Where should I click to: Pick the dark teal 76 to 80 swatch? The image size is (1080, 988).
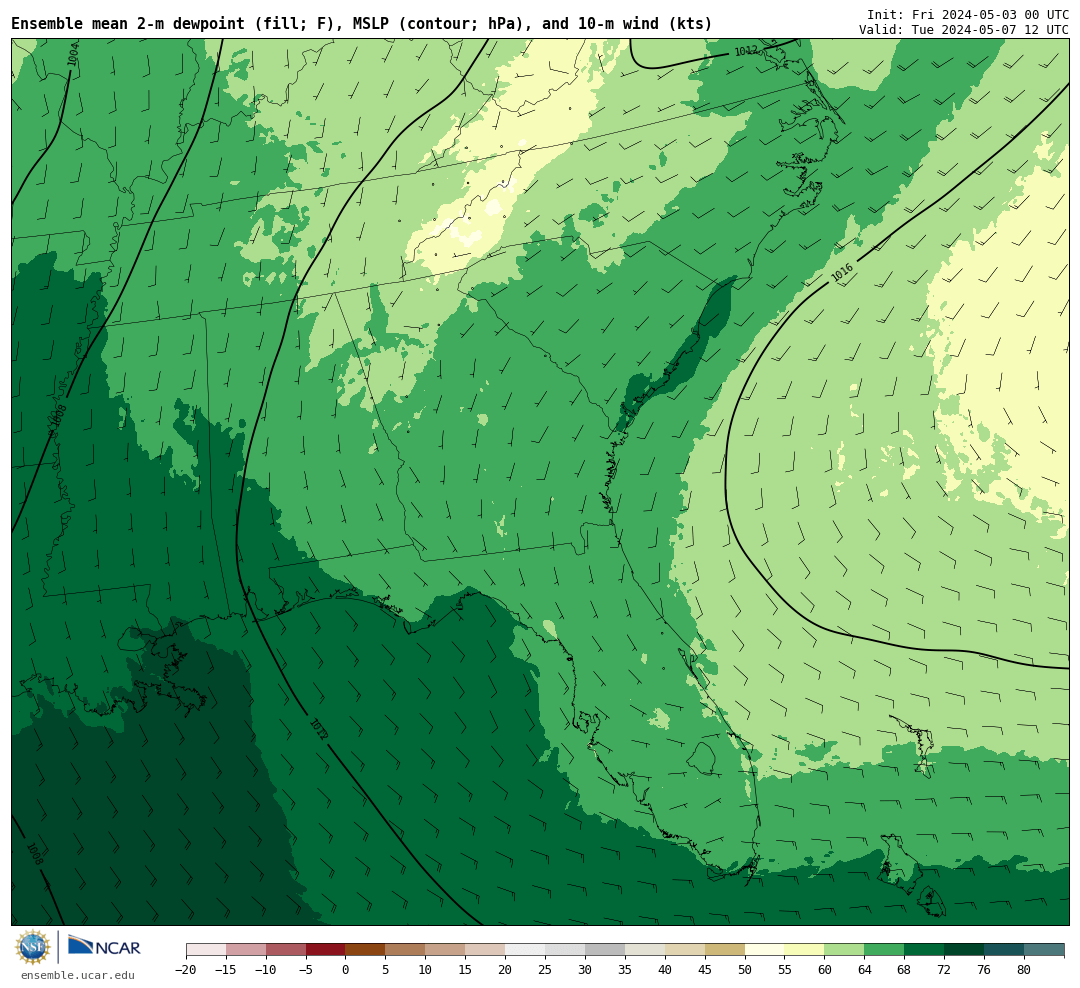pyautogui.click(x=1004, y=950)
